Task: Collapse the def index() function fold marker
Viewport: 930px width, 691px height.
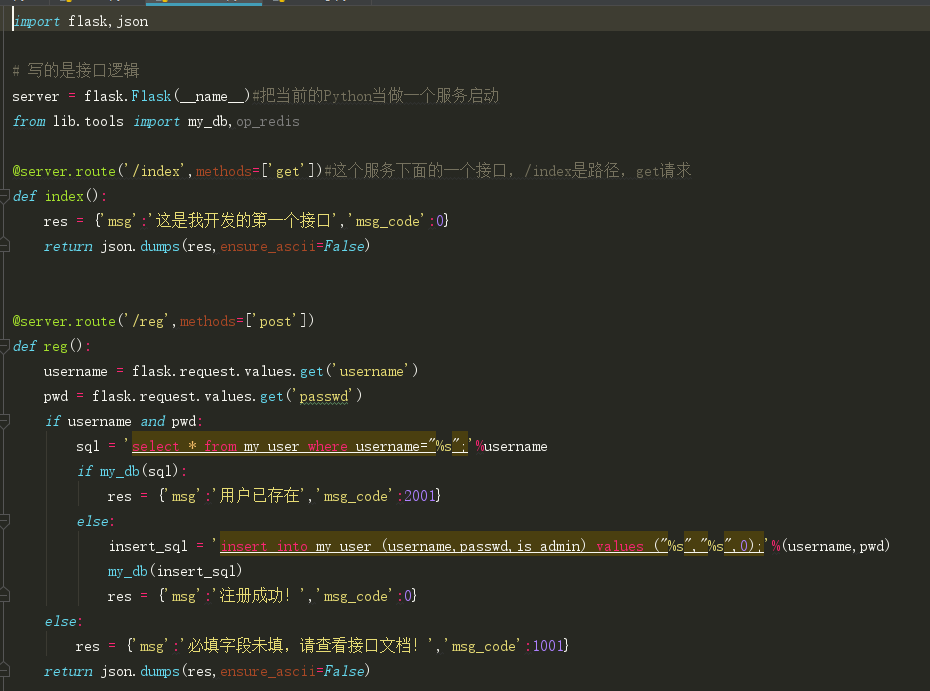Action: click(4, 196)
